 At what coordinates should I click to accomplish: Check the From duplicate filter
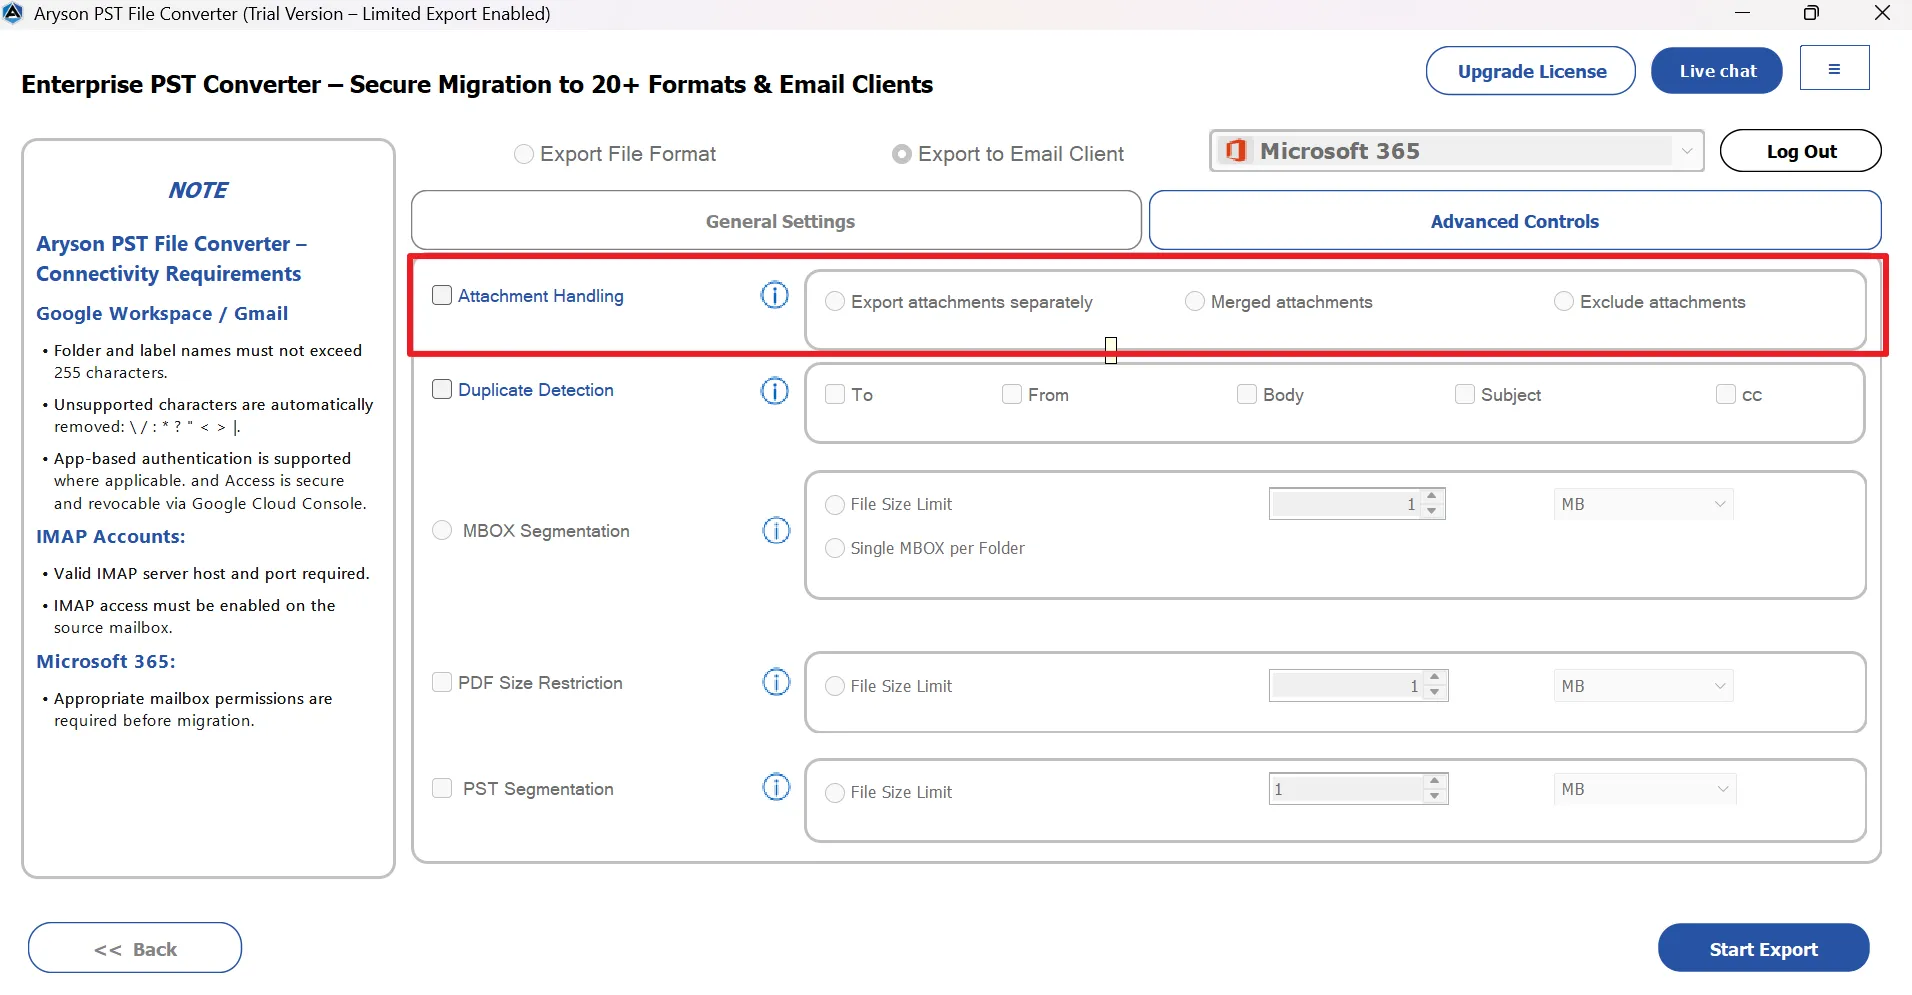(x=1012, y=394)
